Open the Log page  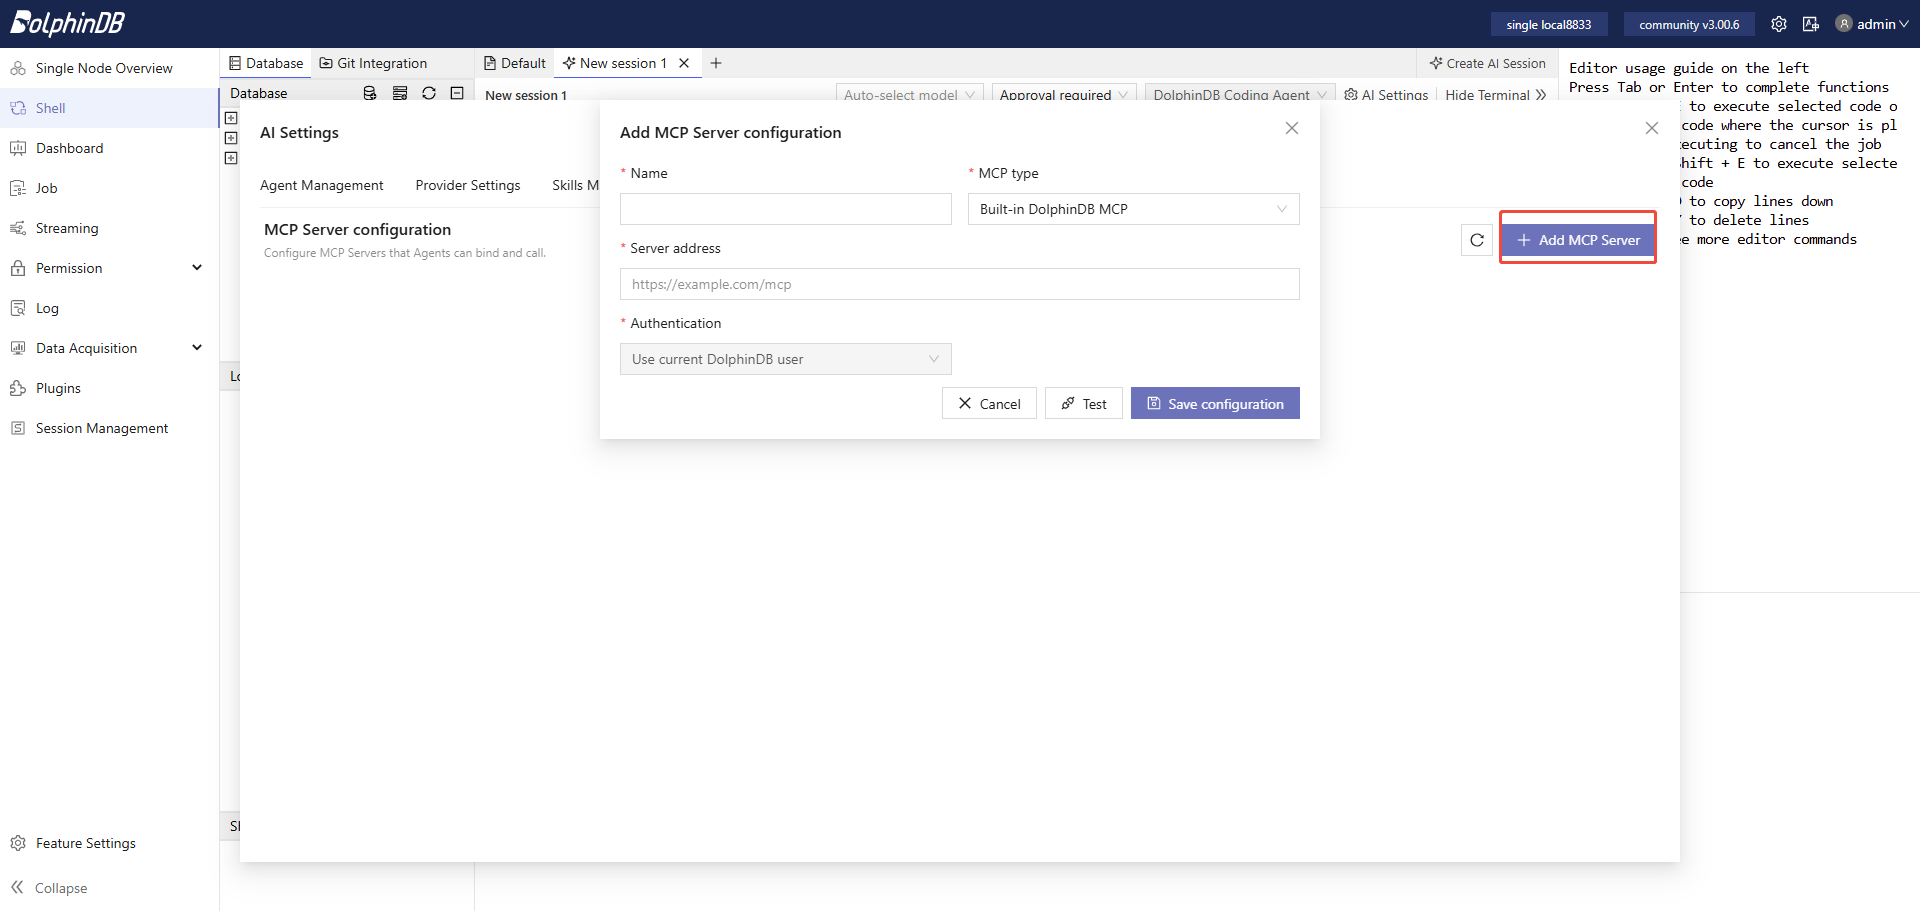47,308
